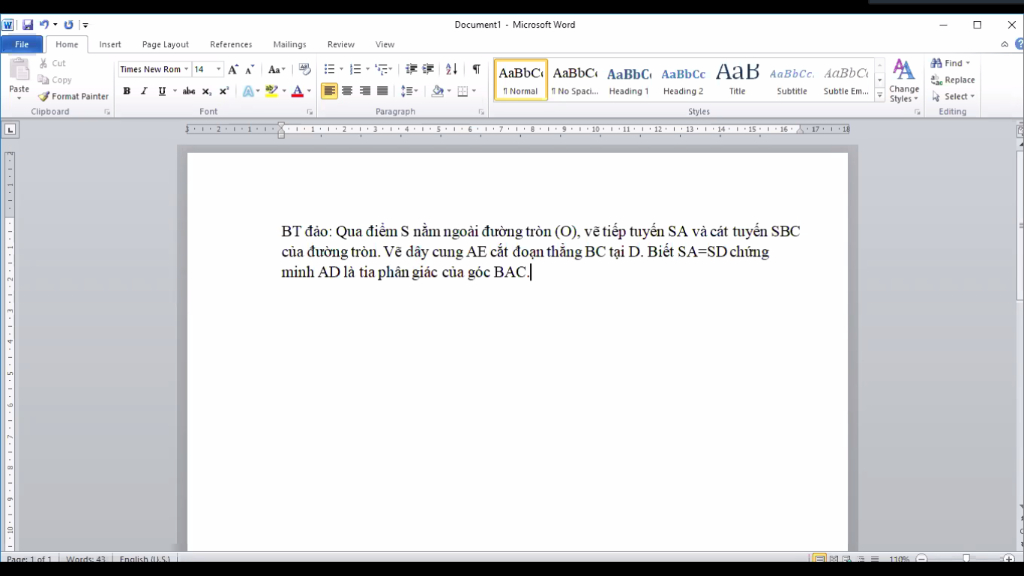
Task: Open Change Styles menu
Action: point(904,80)
